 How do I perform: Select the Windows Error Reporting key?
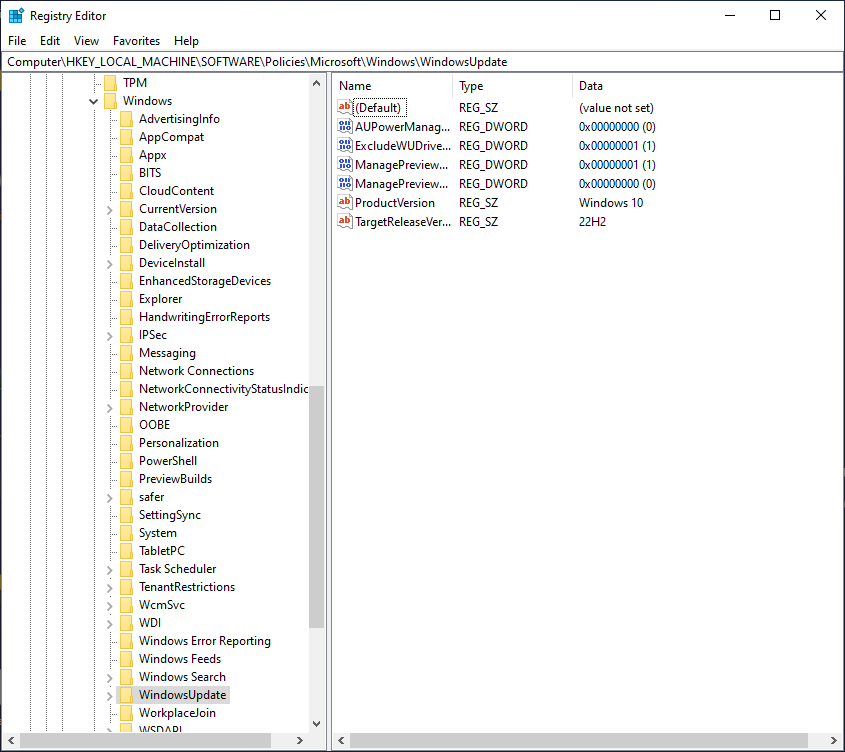point(205,641)
